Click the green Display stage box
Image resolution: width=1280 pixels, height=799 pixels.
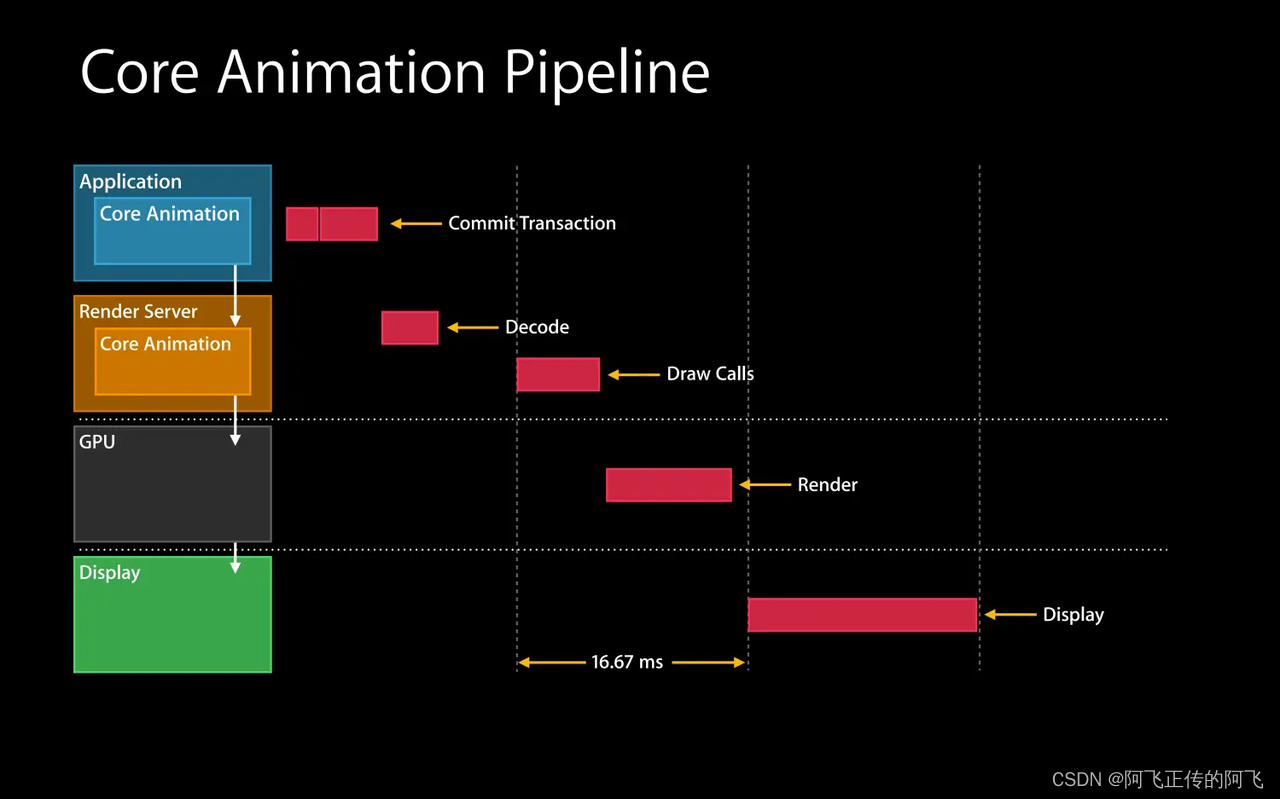pyautogui.click(x=172, y=614)
